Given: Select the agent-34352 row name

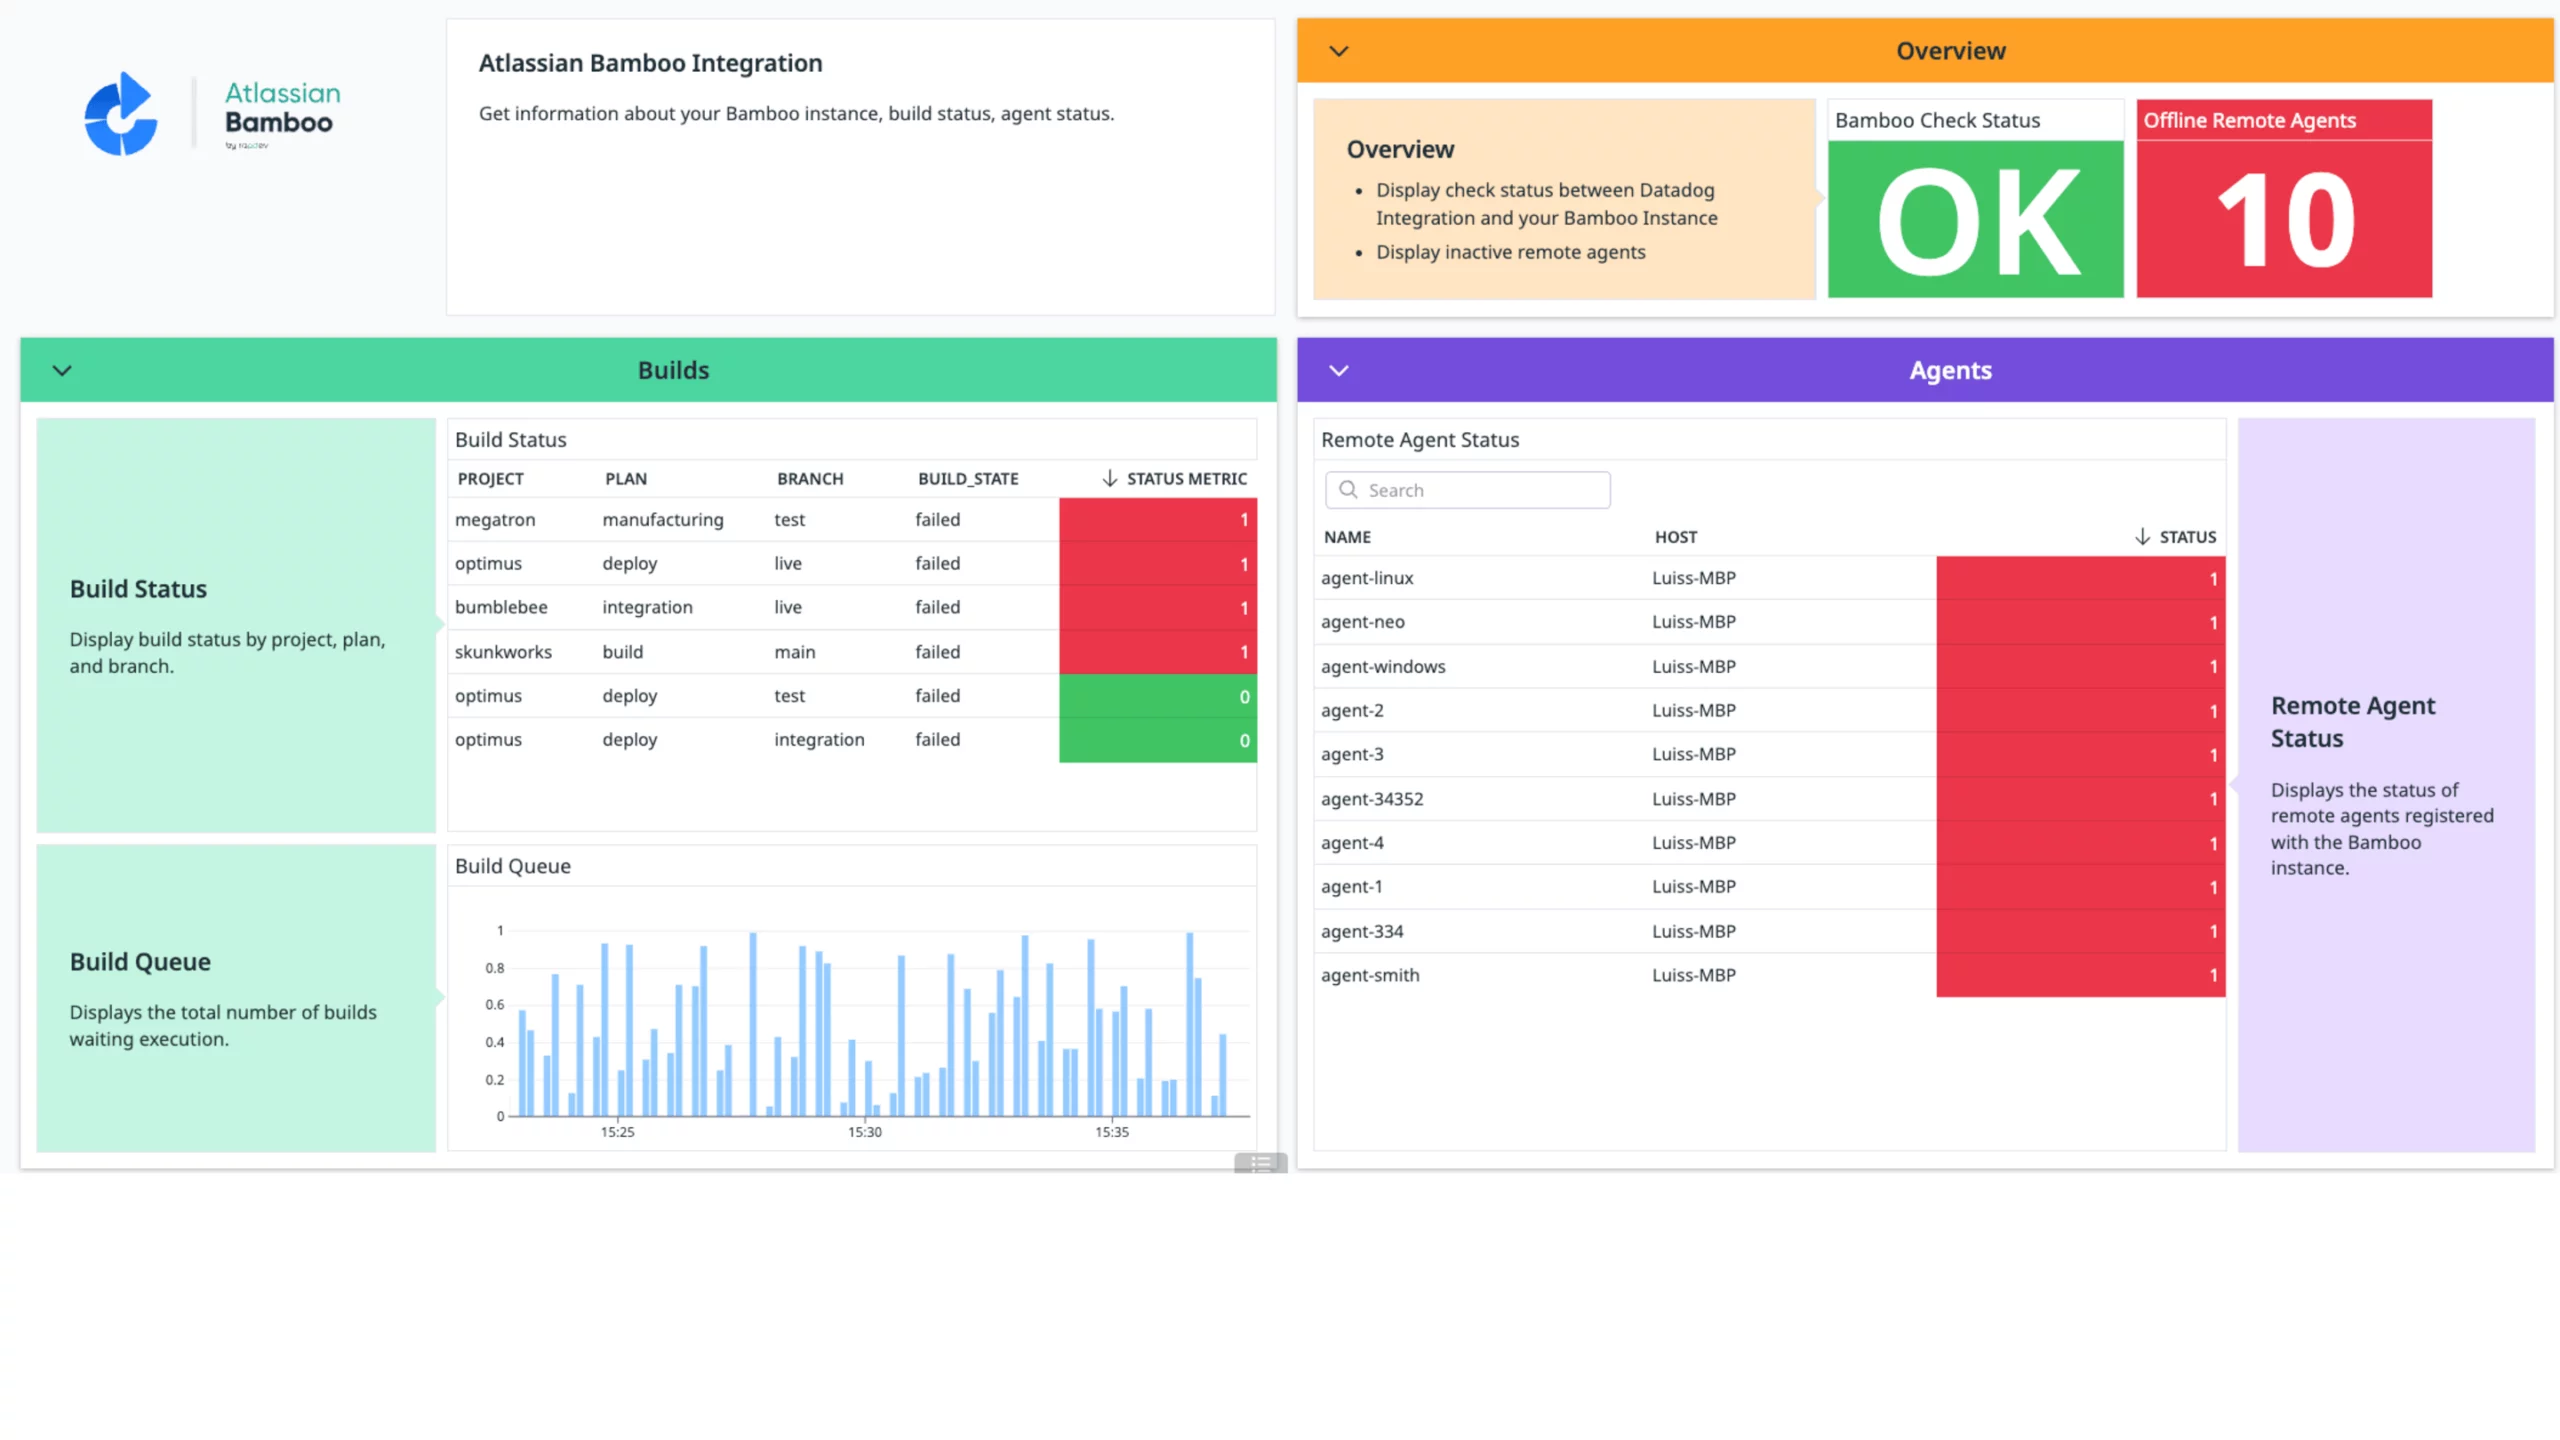Looking at the screenshot, I should (1372, 799).
